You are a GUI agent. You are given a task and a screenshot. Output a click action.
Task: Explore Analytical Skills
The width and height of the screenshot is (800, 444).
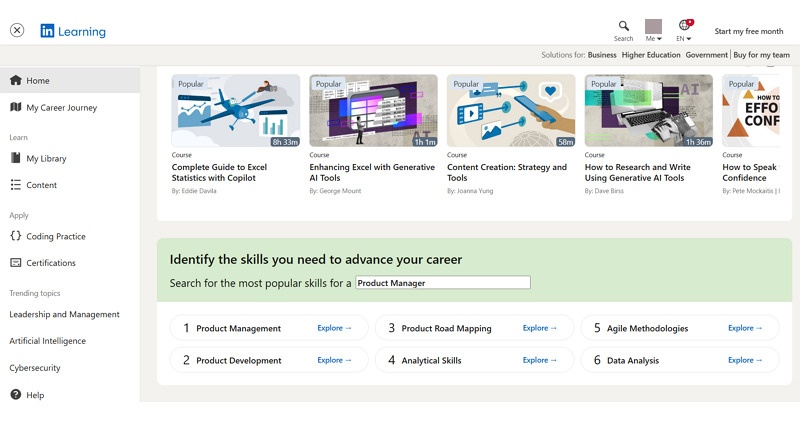pos(540,360)
